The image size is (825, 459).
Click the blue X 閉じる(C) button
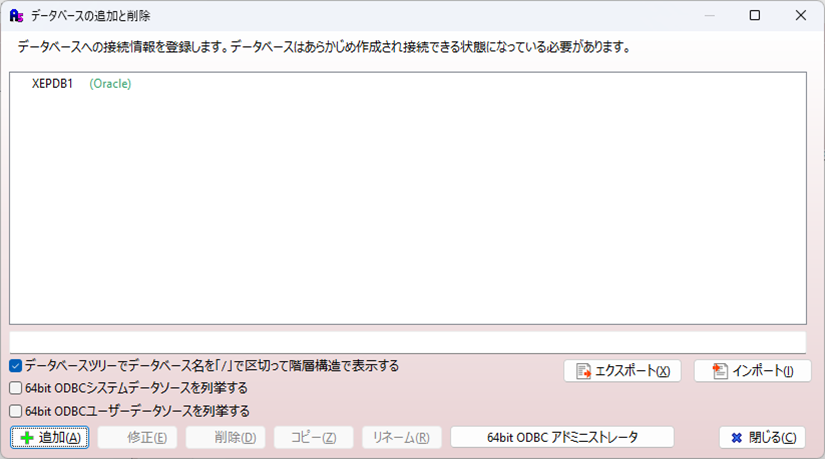point(762,437)
